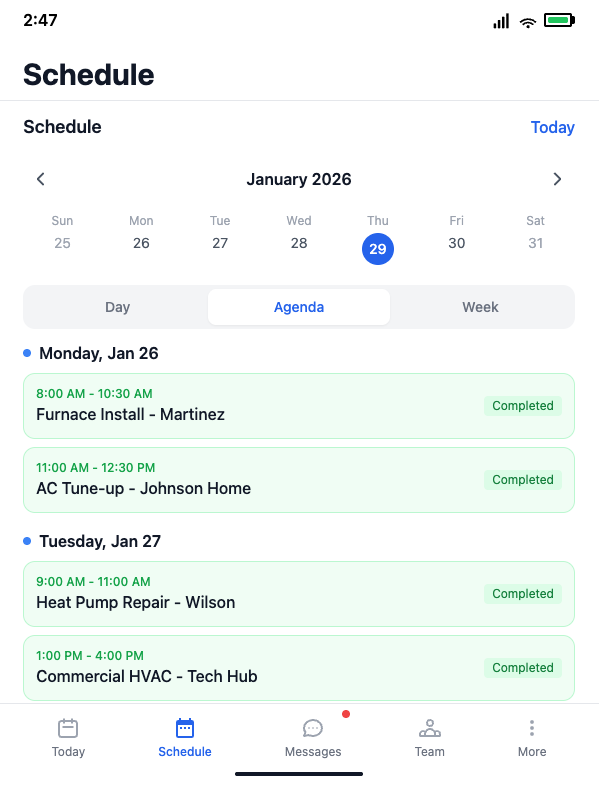Tap the red notification dot on Messages
This screenshot has width=600, height=800.
[x=345, y=714]
